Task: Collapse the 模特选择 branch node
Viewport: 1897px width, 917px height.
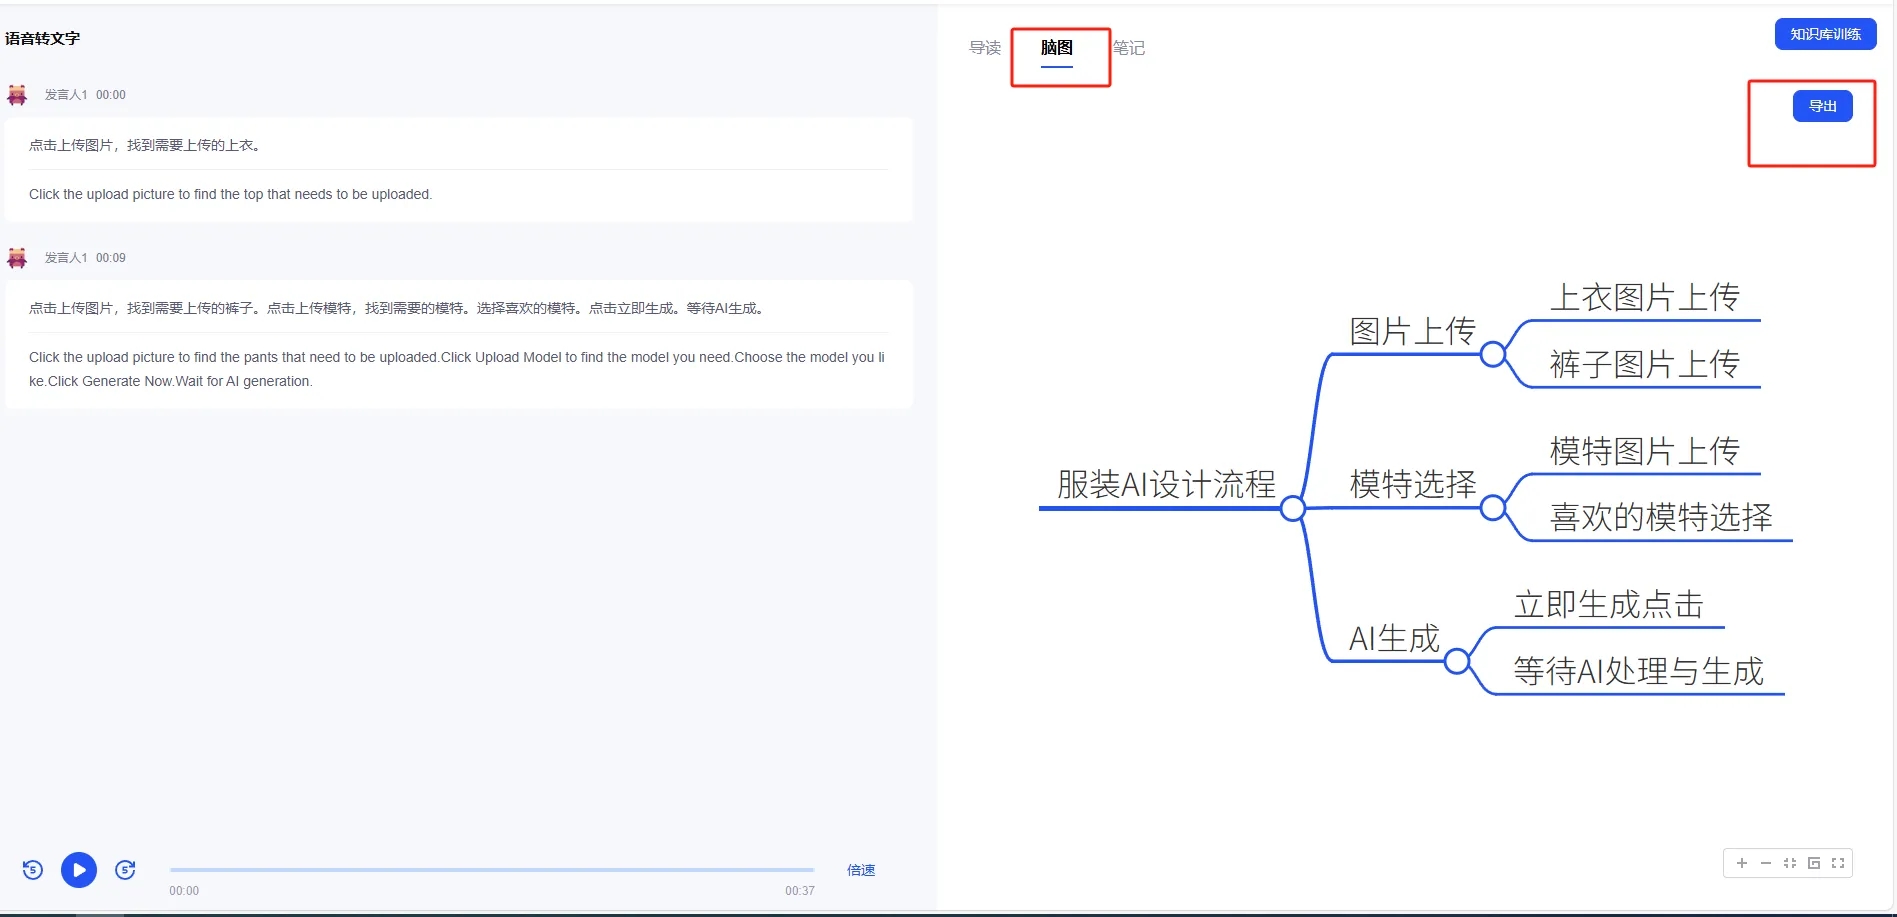Action: [1492, 508]
